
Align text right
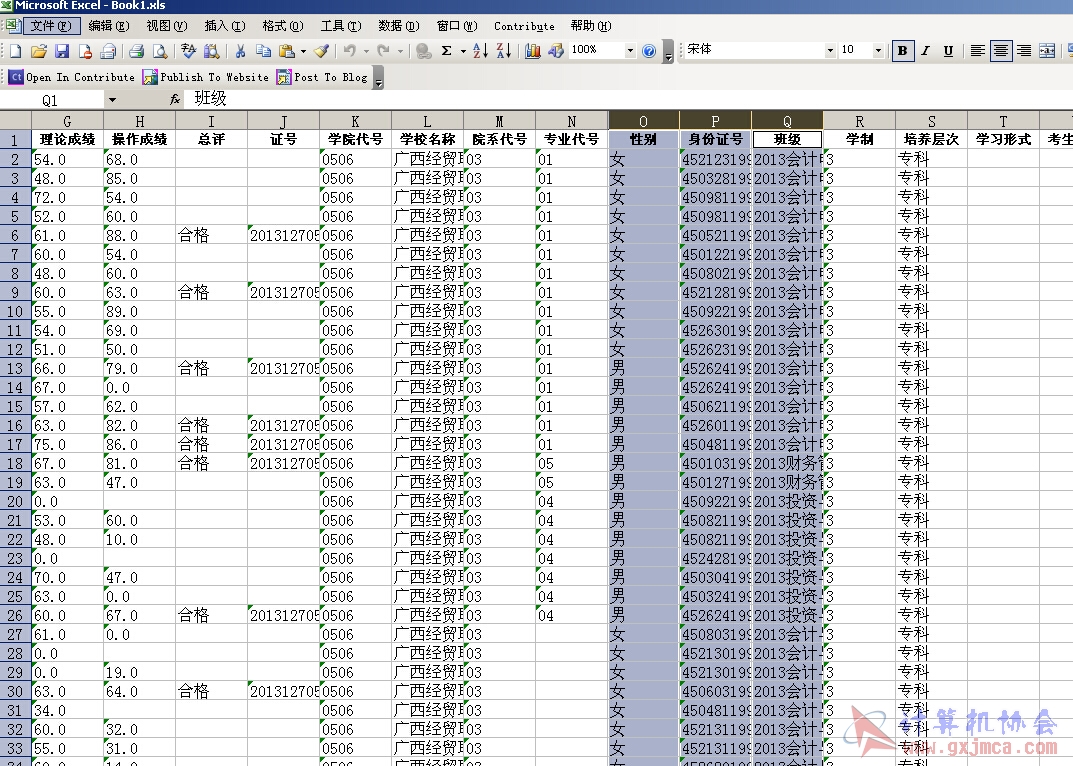(x=1024, y=51)
